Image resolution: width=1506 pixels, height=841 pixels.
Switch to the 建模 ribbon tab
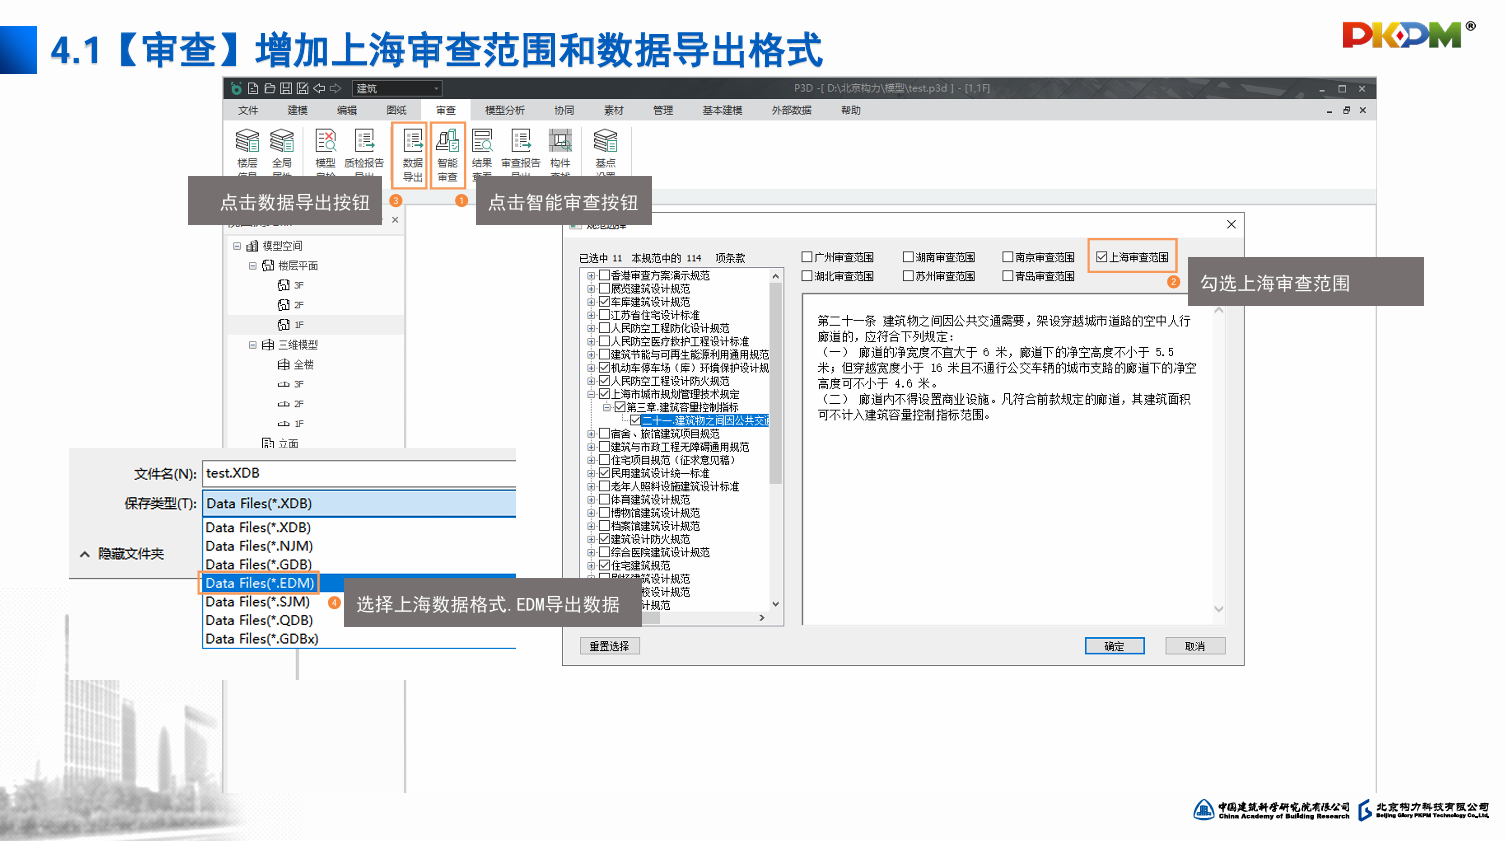tap(298, 110)
